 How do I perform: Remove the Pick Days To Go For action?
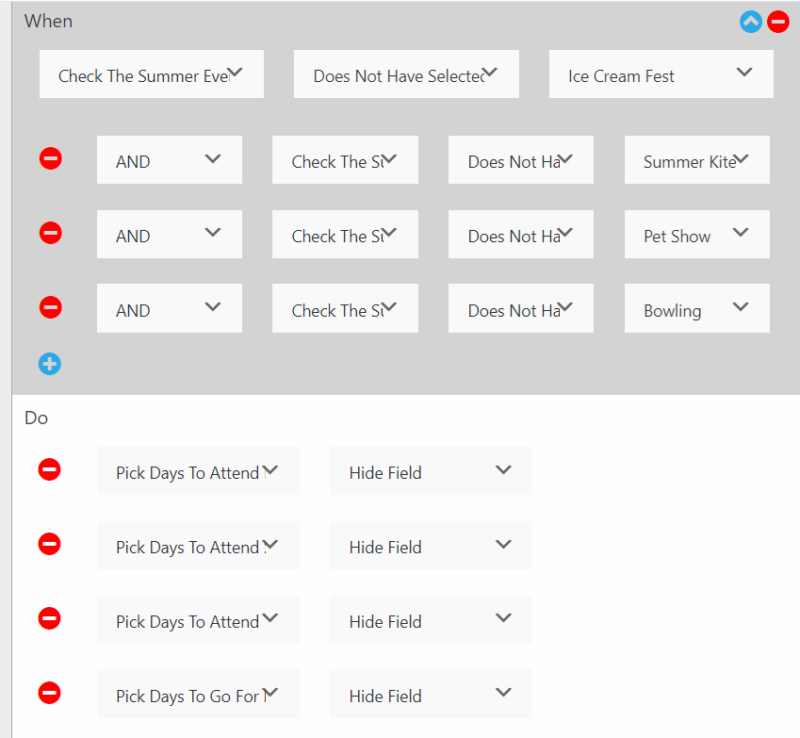click(50, 693)
